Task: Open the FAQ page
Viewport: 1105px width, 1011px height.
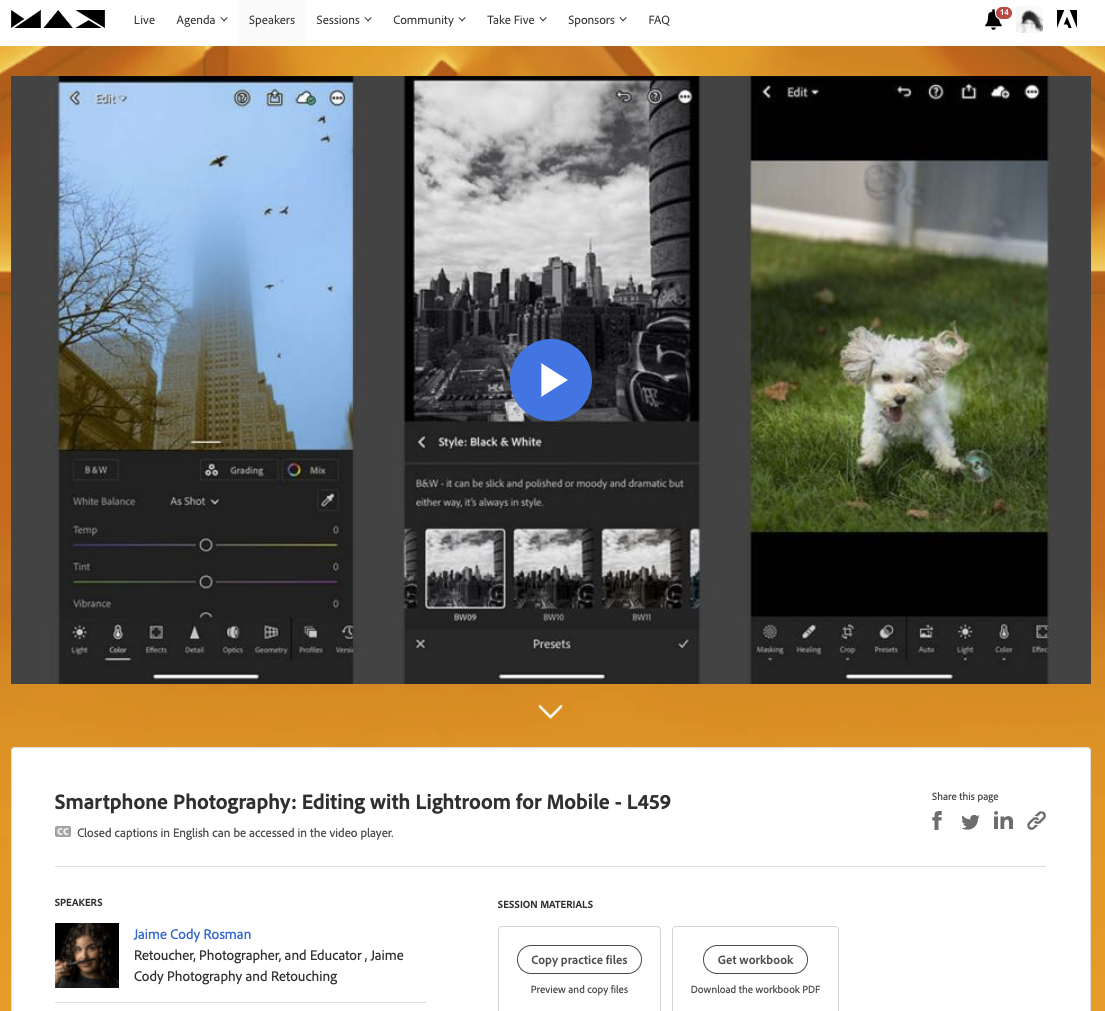Action: coord(659,20)
